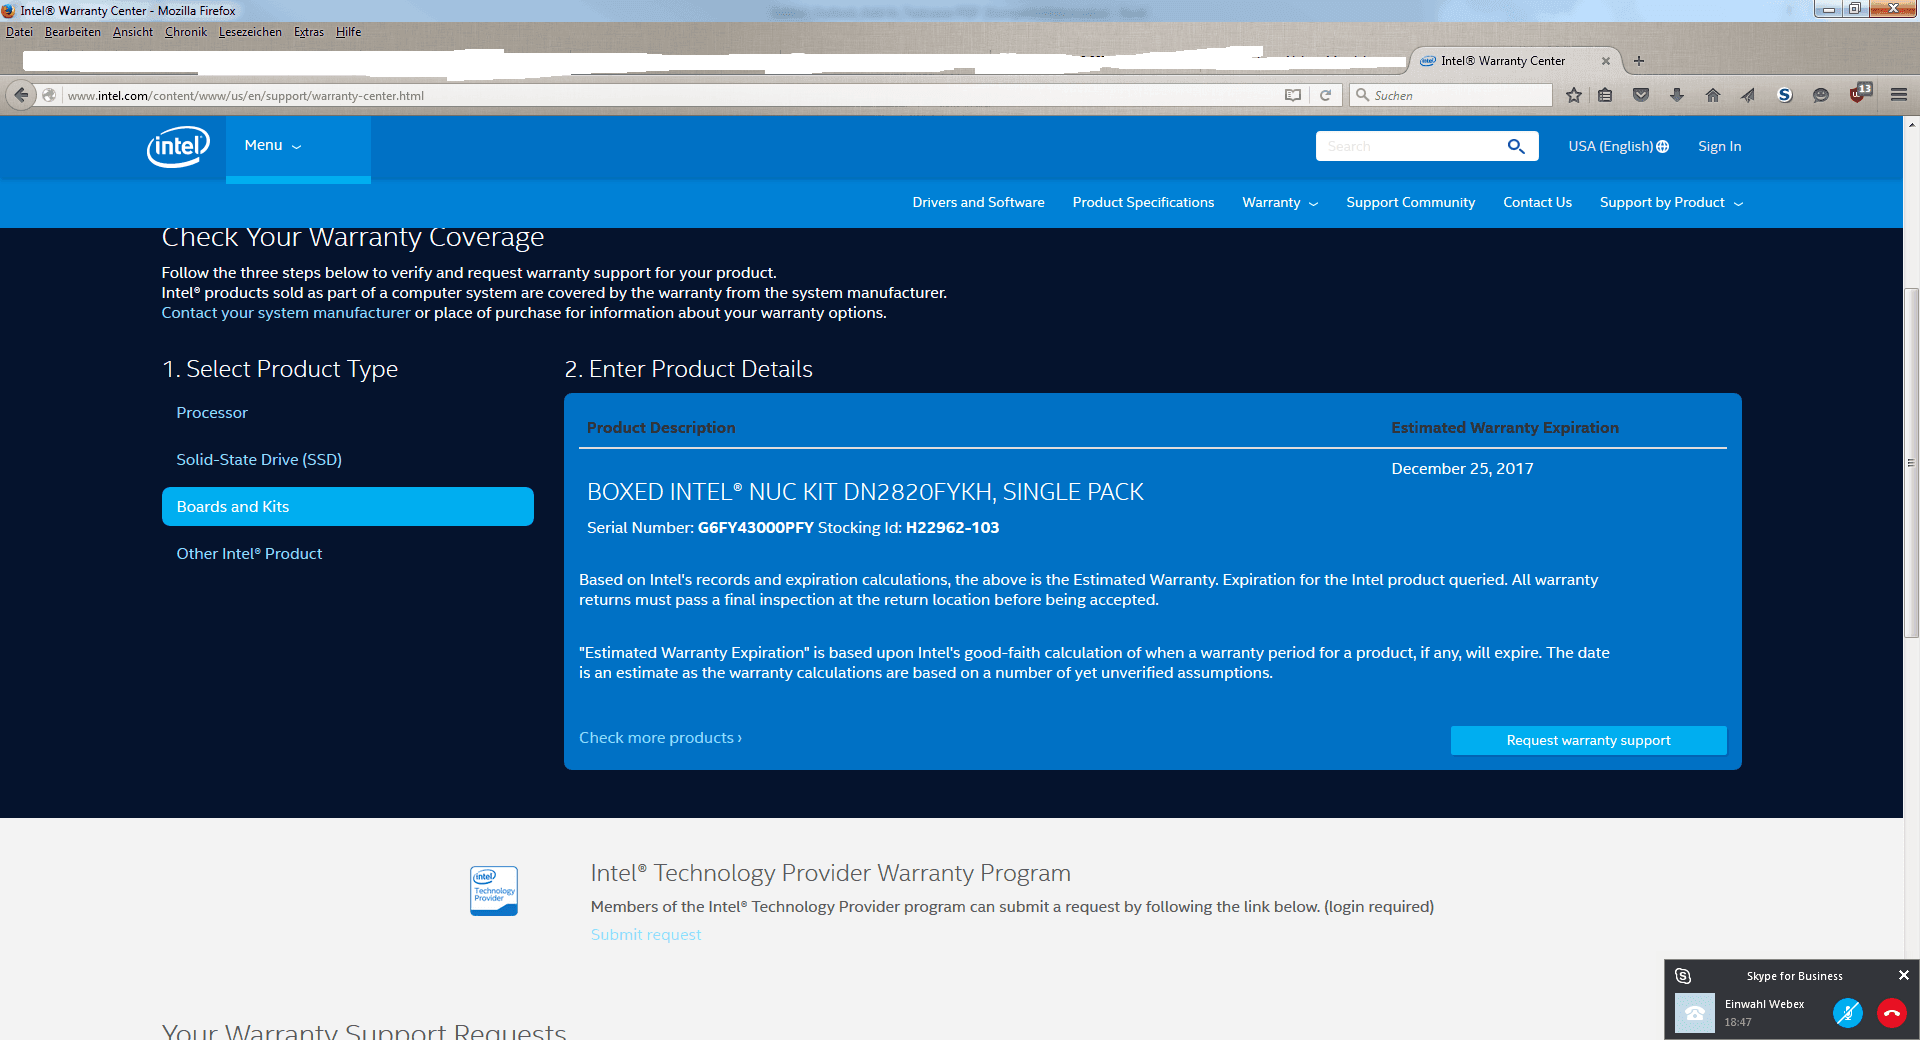The image size is (1920, 1040).
Task: Hang up the Skype Einwahl Webex call
Action: pyautogui.click(x=1892, y=1013)
